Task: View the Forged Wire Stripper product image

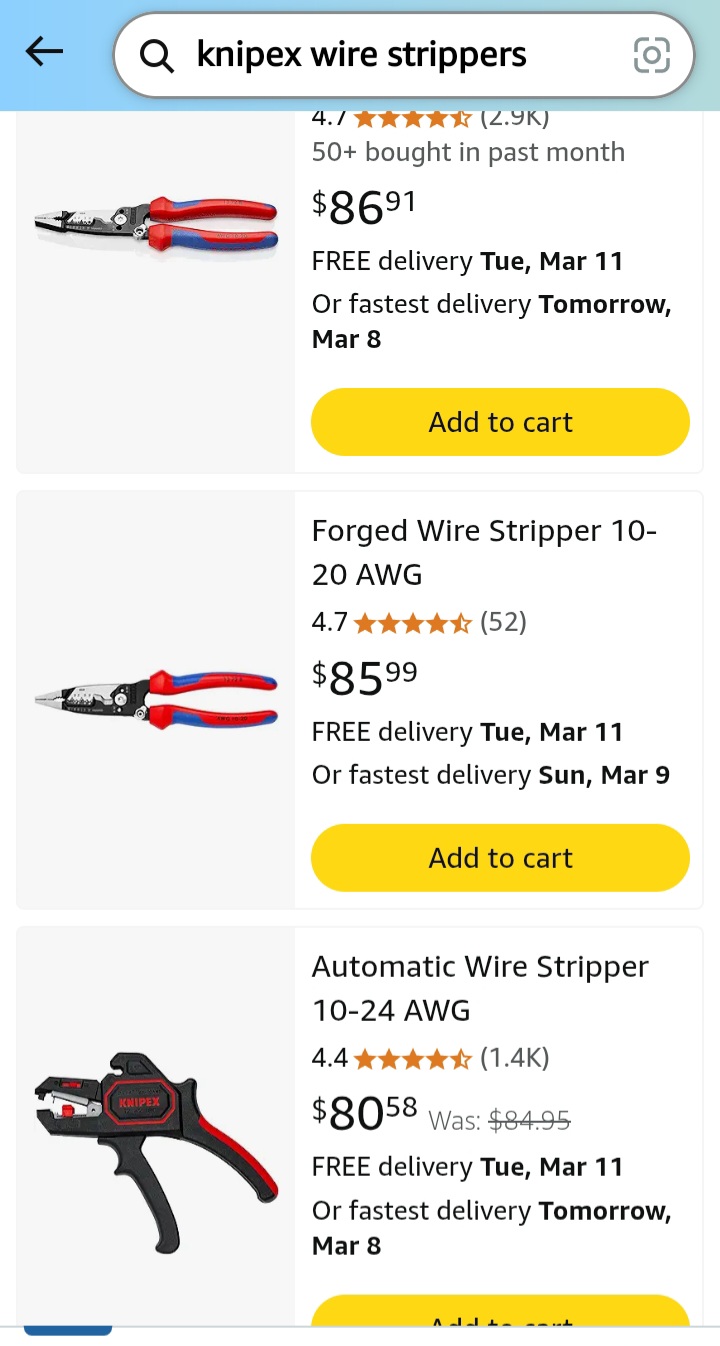Action: (x=156, y=699)
